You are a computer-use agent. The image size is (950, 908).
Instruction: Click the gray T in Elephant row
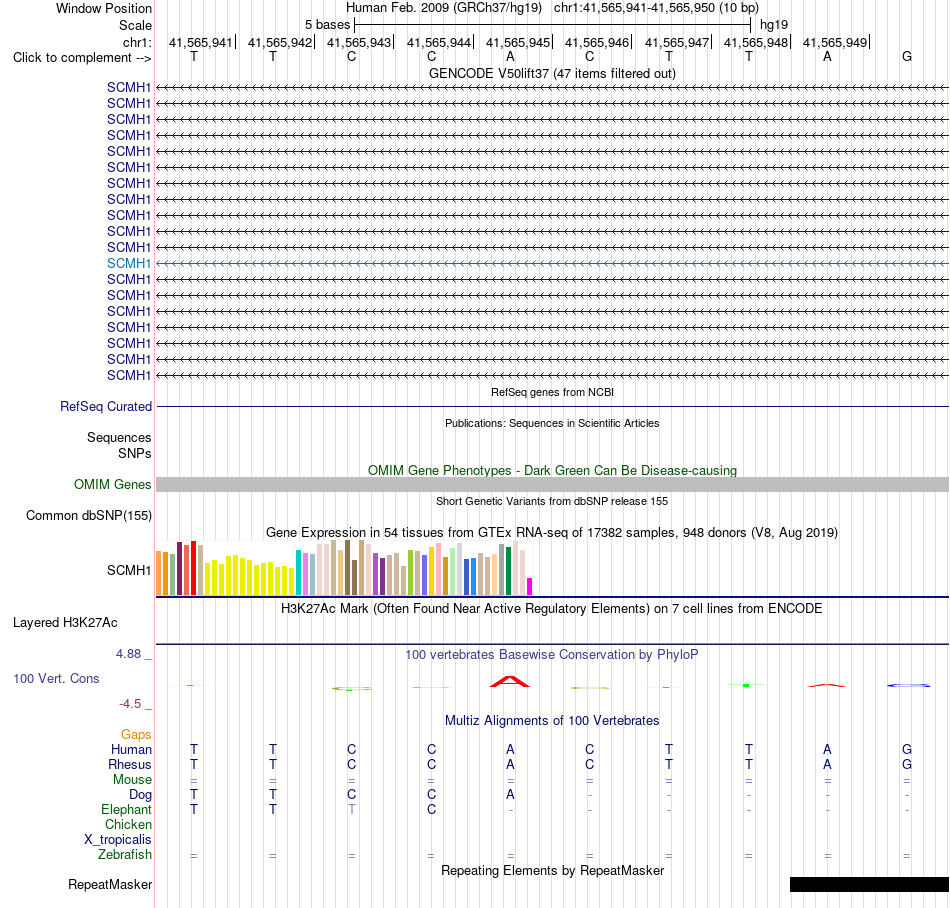pyautogui.click(x=351, y=809)
